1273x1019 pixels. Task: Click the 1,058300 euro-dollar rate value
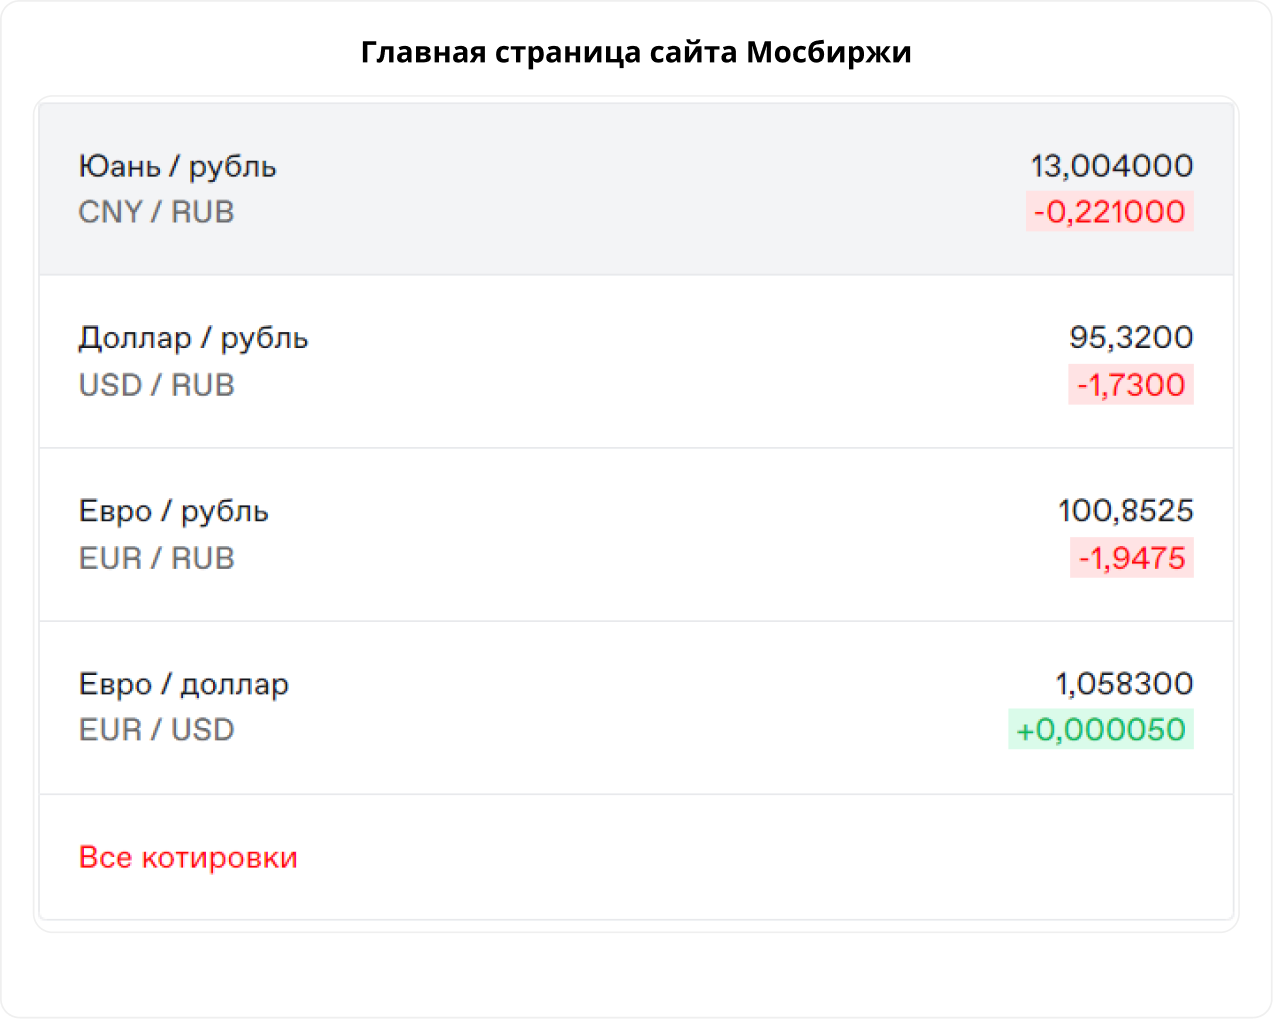(1124, 684)
